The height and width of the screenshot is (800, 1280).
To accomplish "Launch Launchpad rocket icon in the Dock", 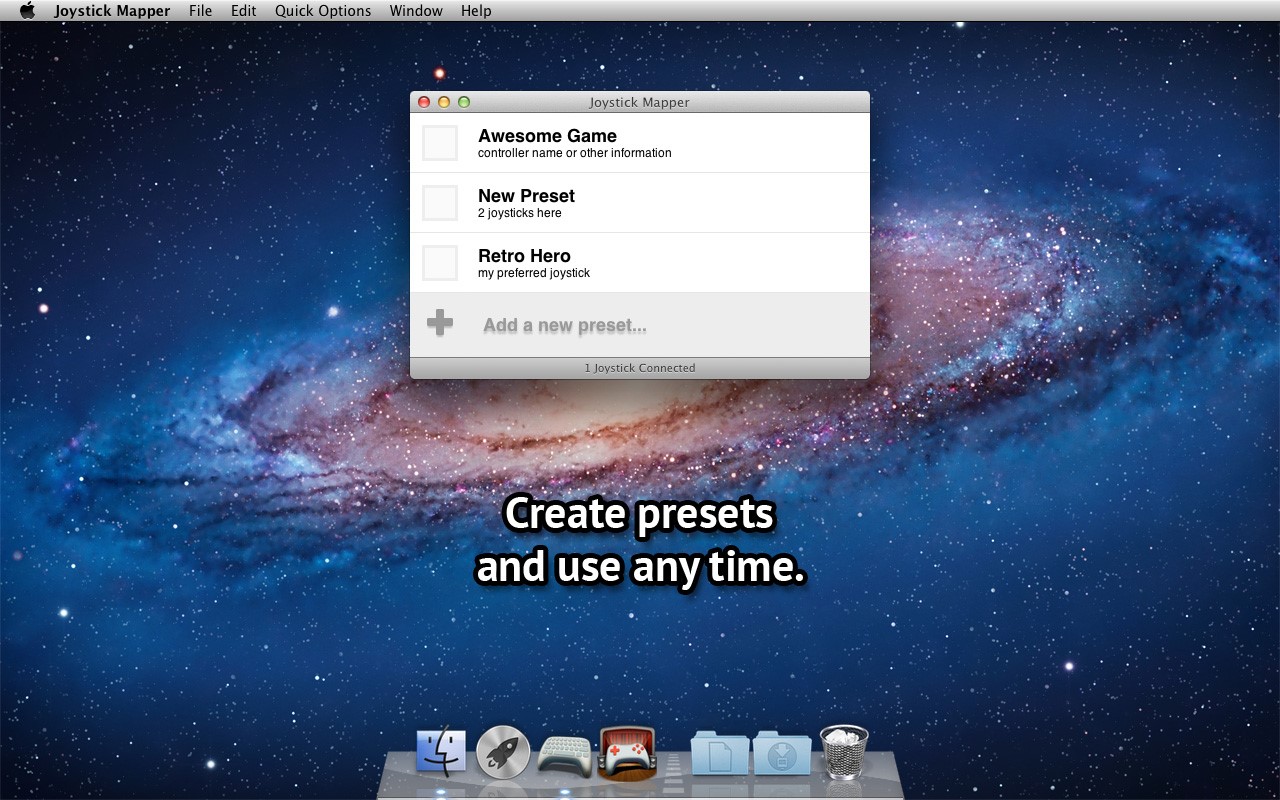I will pos(503,753).
